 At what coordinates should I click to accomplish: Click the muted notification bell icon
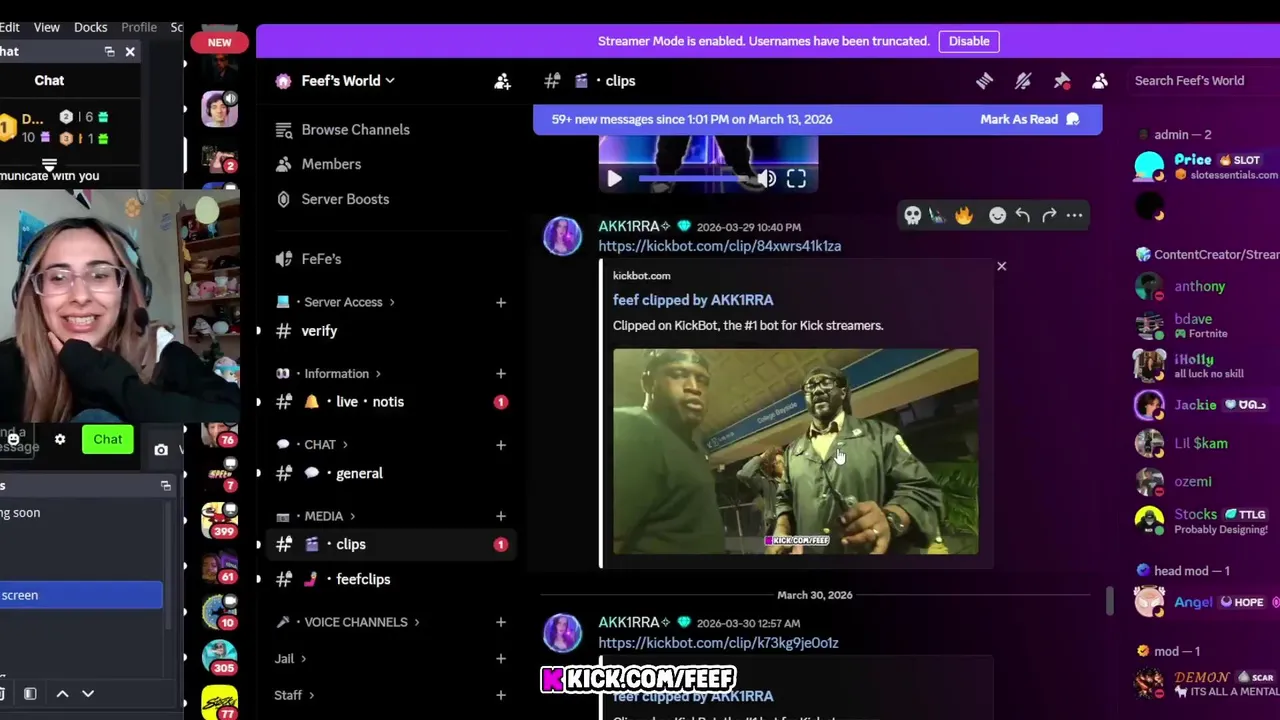pos(1023,81)
